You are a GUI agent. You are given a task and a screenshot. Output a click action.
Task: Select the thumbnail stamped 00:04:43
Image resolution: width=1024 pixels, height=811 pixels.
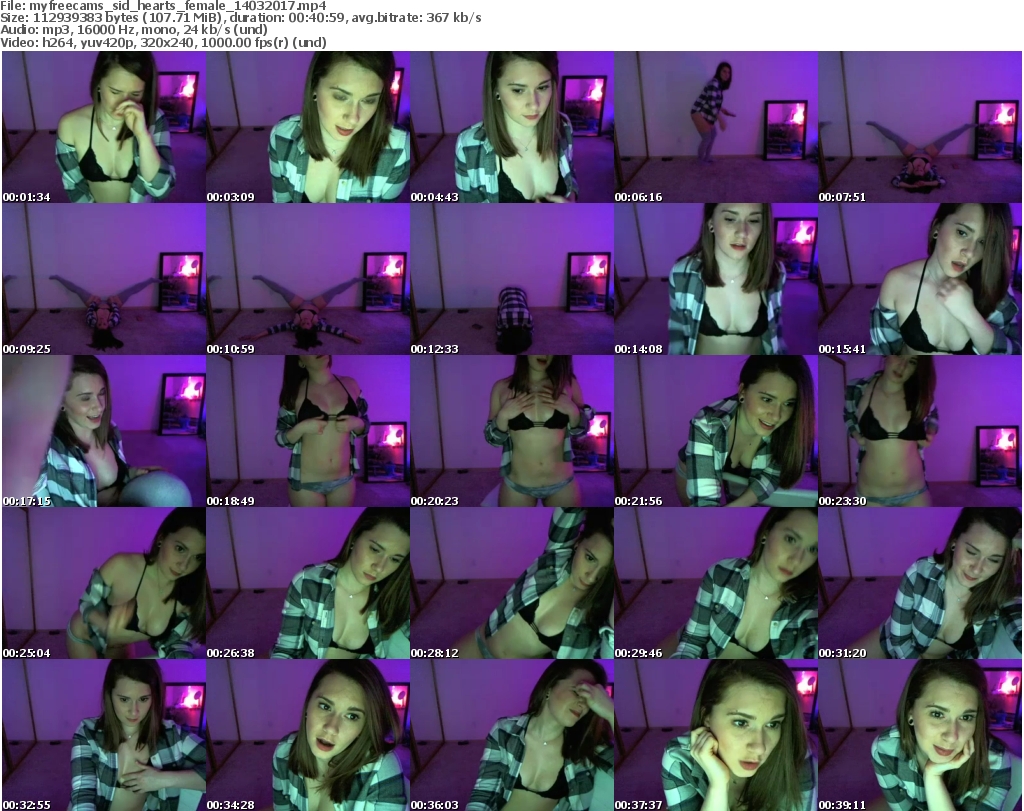512,127
